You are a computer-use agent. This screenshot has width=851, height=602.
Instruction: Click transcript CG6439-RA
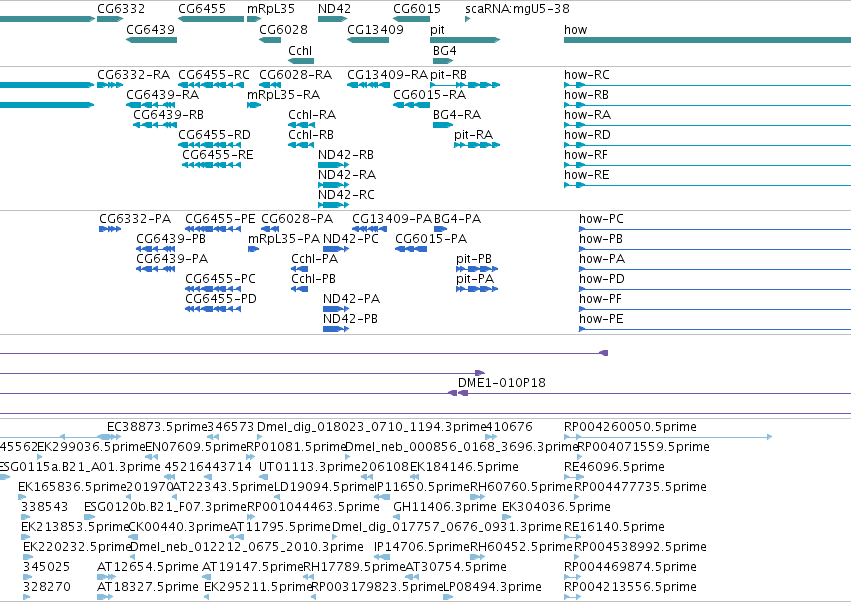tap(162, 94)
